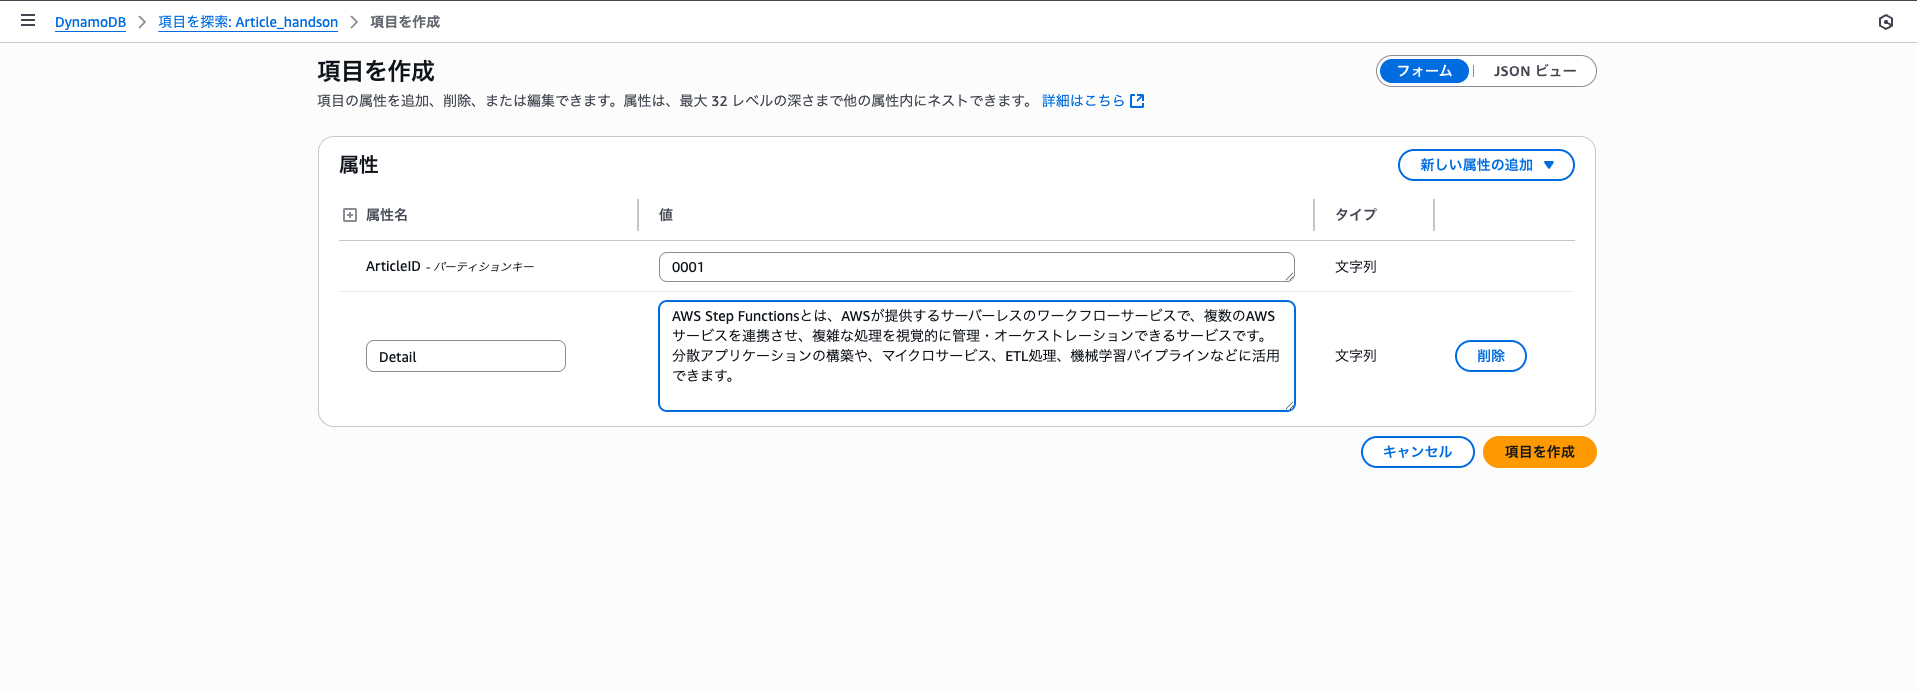Screen dimensions: 1917x691
Task: Delete the Detail attribute with 削除
Action: pyautogui.click(x=1490, y=356)
